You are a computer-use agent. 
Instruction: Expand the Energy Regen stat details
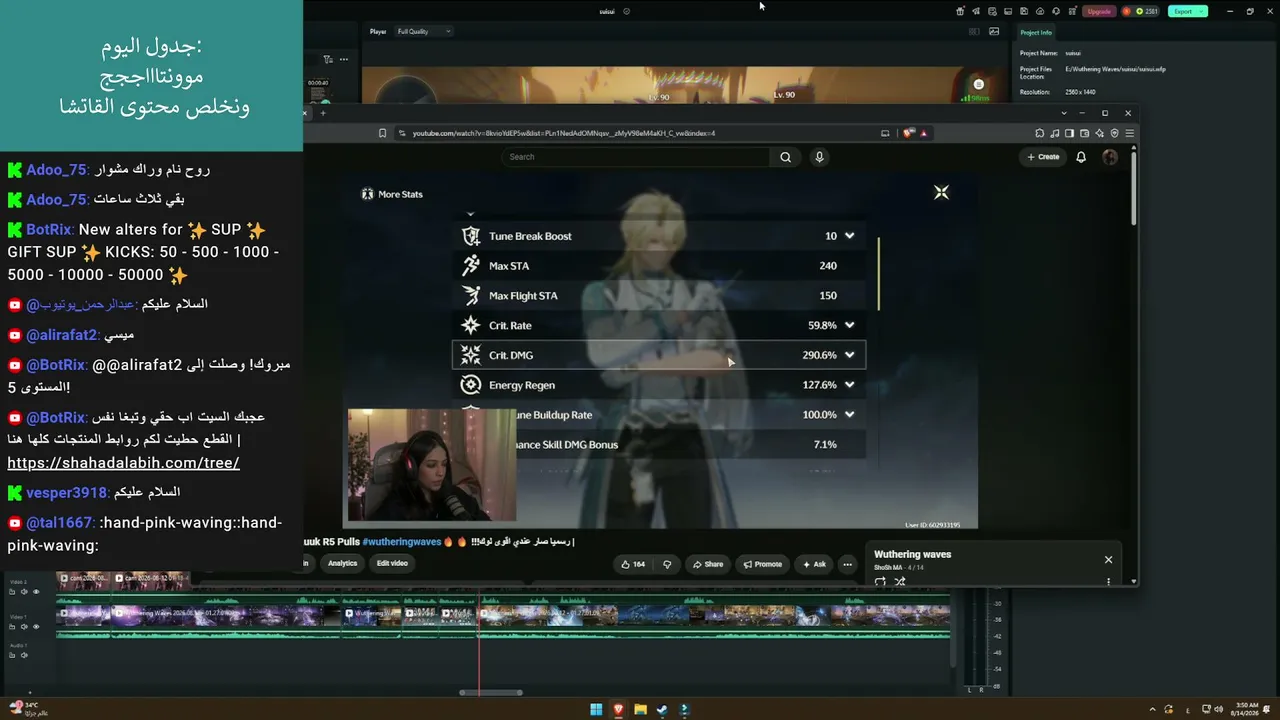point(849,385)
